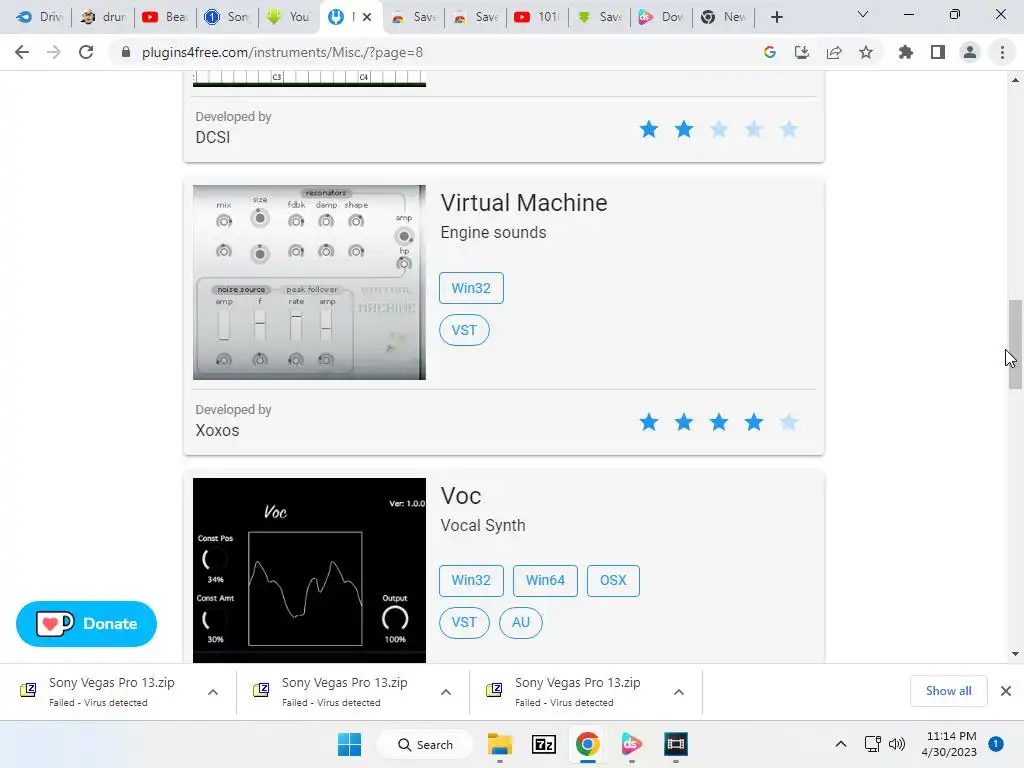Toggle the browser side panel
This screenshot has width=1024, height=768.
pos(938,52)
